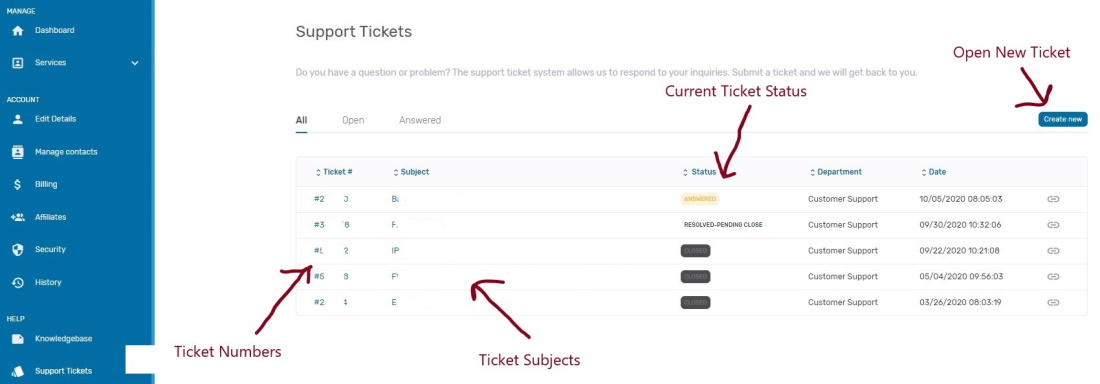Click link icon for the 03/26/2020 ticket

tap(1053, 303)
